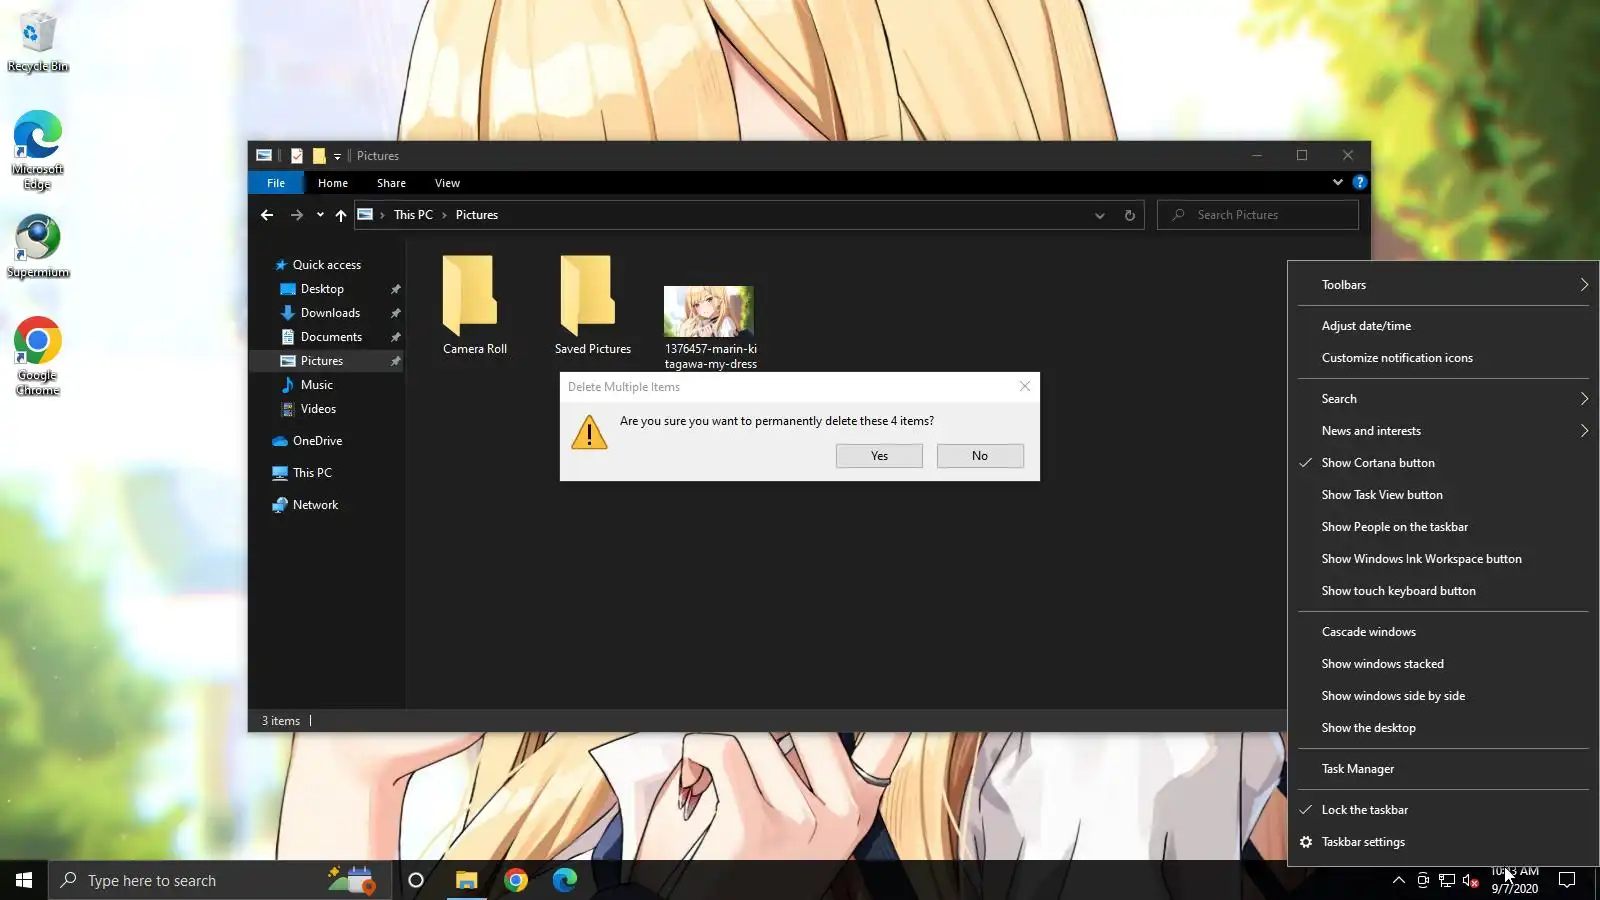
Task: Open File Explorer help icon
Action: click(1360, 182)
